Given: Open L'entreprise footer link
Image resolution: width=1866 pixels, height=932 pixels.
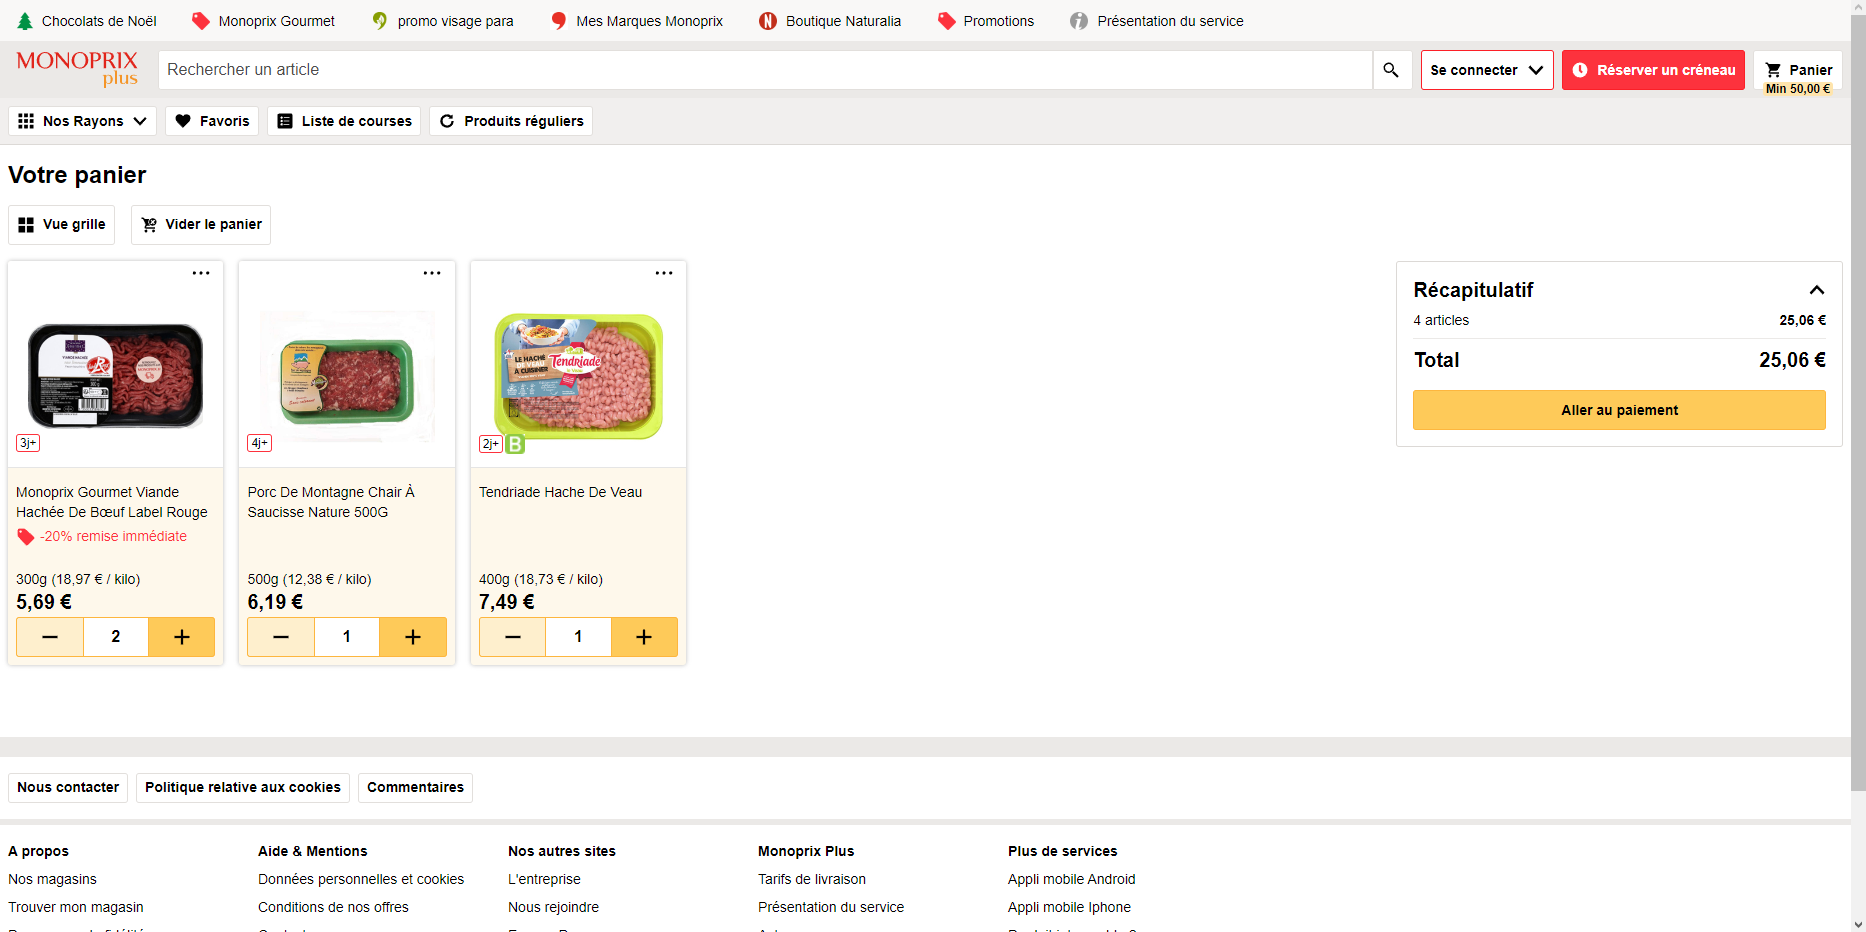Looking at the screenshot, I should pyautogui.click(x=544, y=879).
